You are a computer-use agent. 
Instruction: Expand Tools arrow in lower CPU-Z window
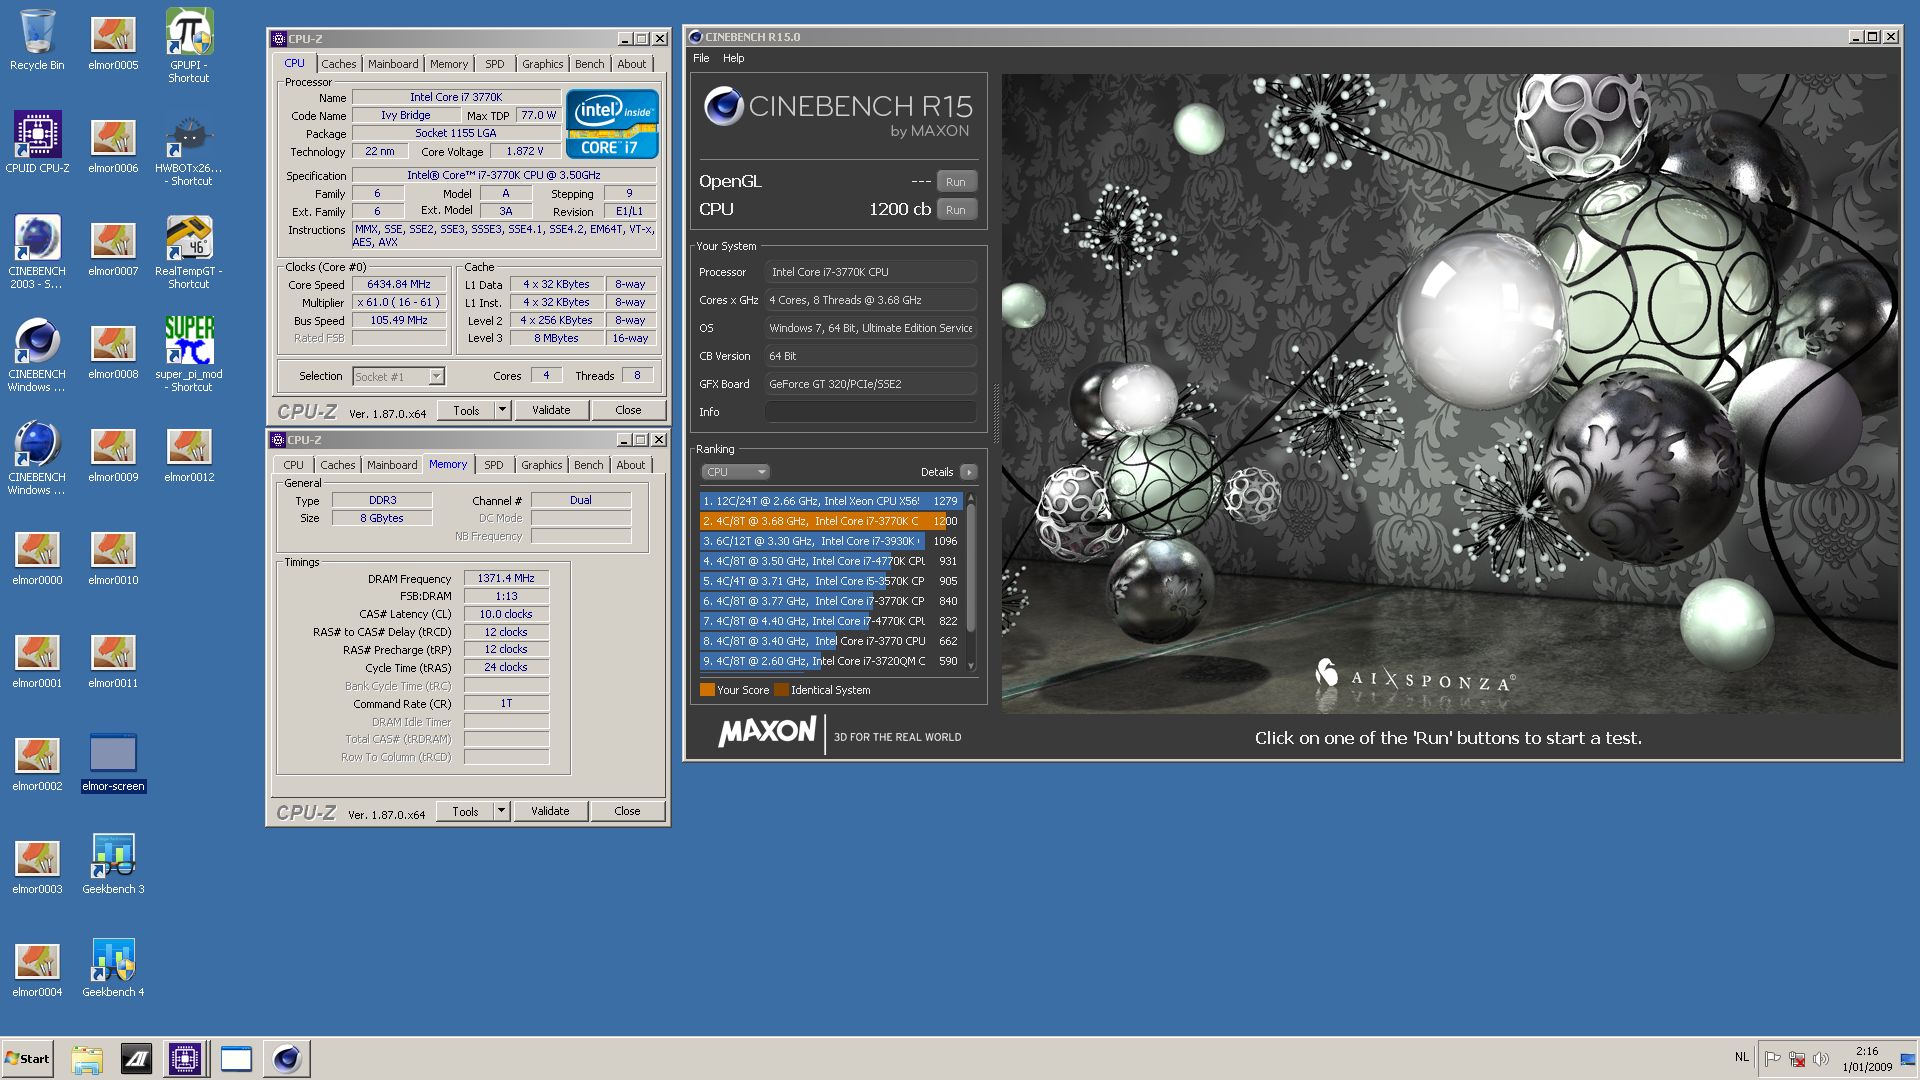click(x=501, y=811)
